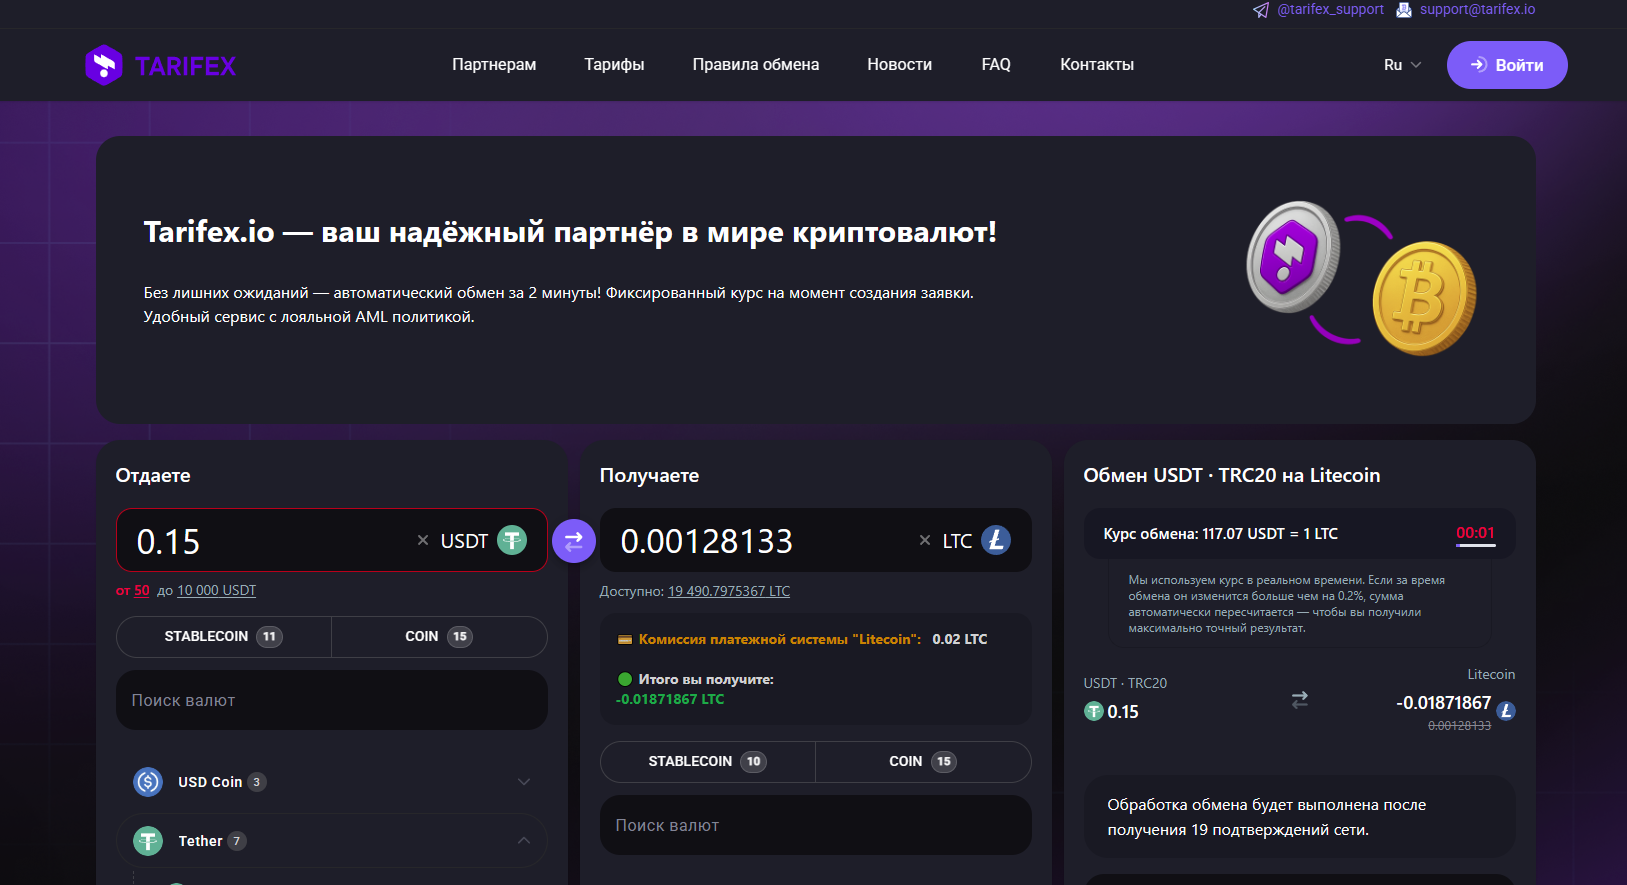Click the blue Litecoin icon in receive field

995,540
